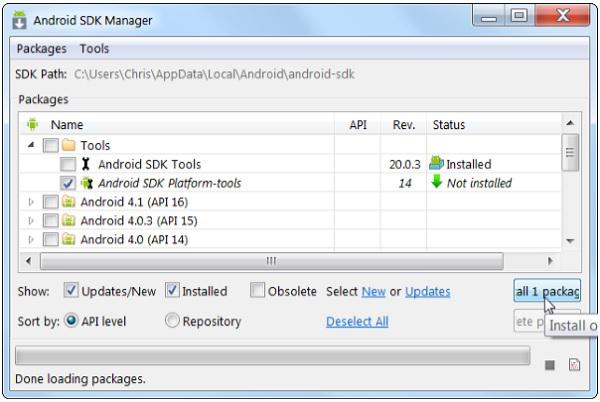Click the Deselect All link
Image resolution: width=600 pixels, height=402 pixels.
[357, 321]
